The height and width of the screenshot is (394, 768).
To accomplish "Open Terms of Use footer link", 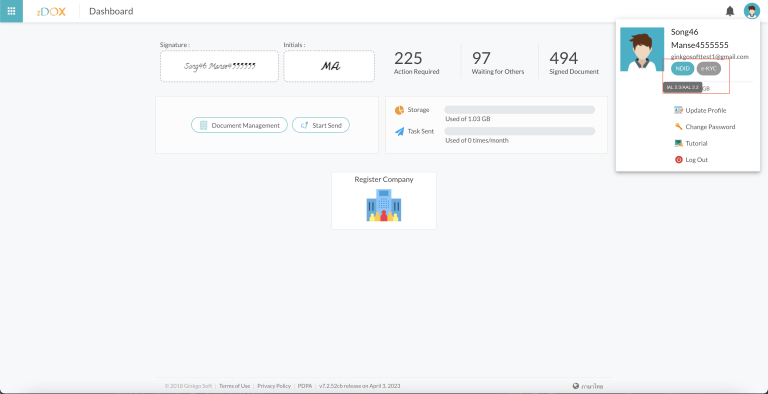I will pyautogui.click(x=234, y=386).
